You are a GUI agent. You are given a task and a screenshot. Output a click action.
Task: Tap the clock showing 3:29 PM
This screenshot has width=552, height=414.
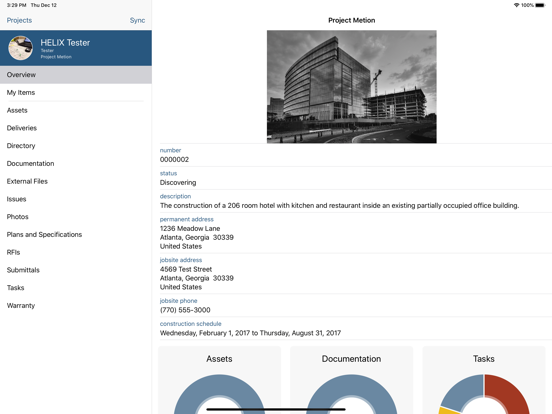[x=17, y=5]
